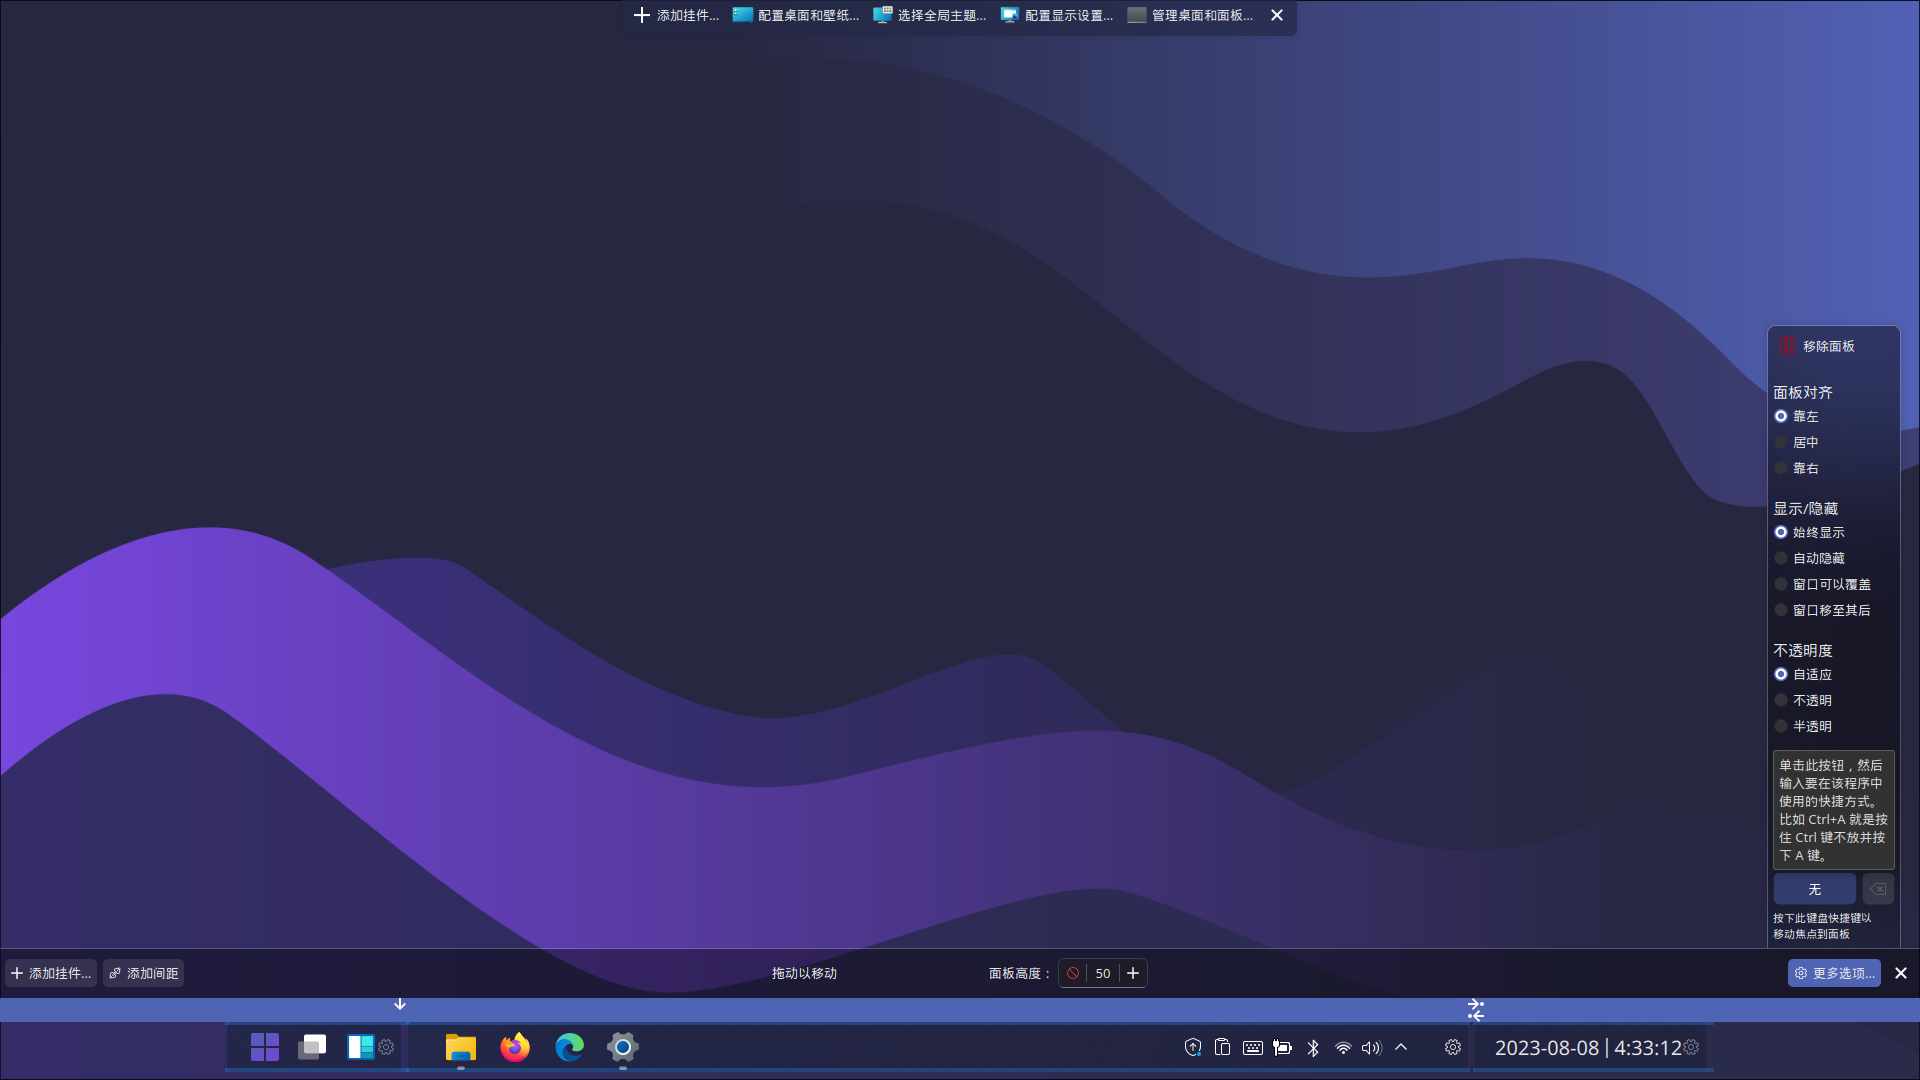This screenshot has height=1080, width=1920.
Task: Click 添加挂件... in the top toolbar
Action: pos(677,15)
